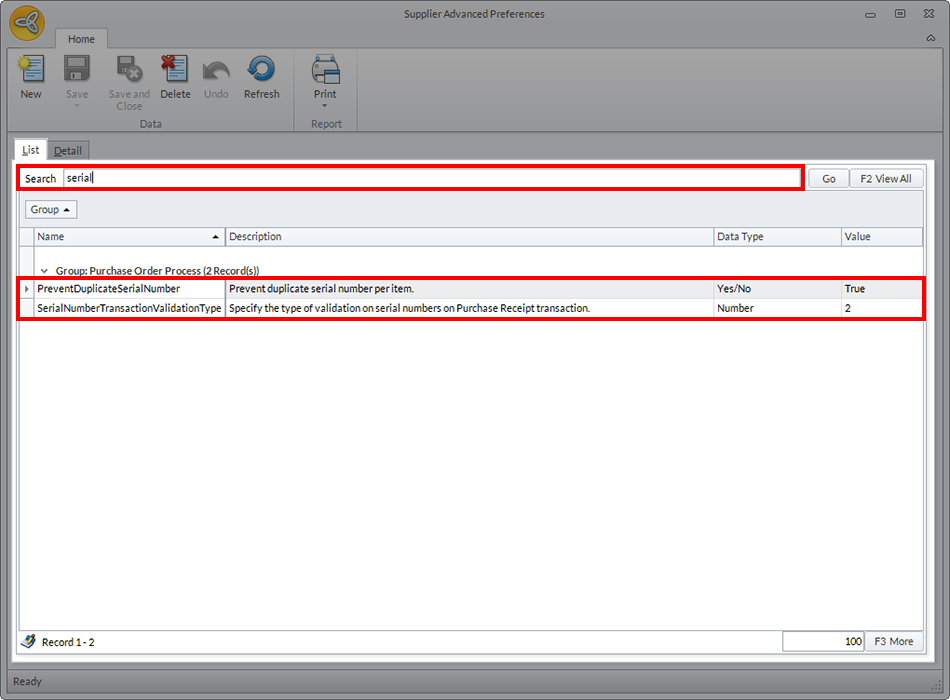The height and width of the screenshot is (700, 950).
Task: Click into the Search text field
Action: pyautogui.click(x=430, y=179)
